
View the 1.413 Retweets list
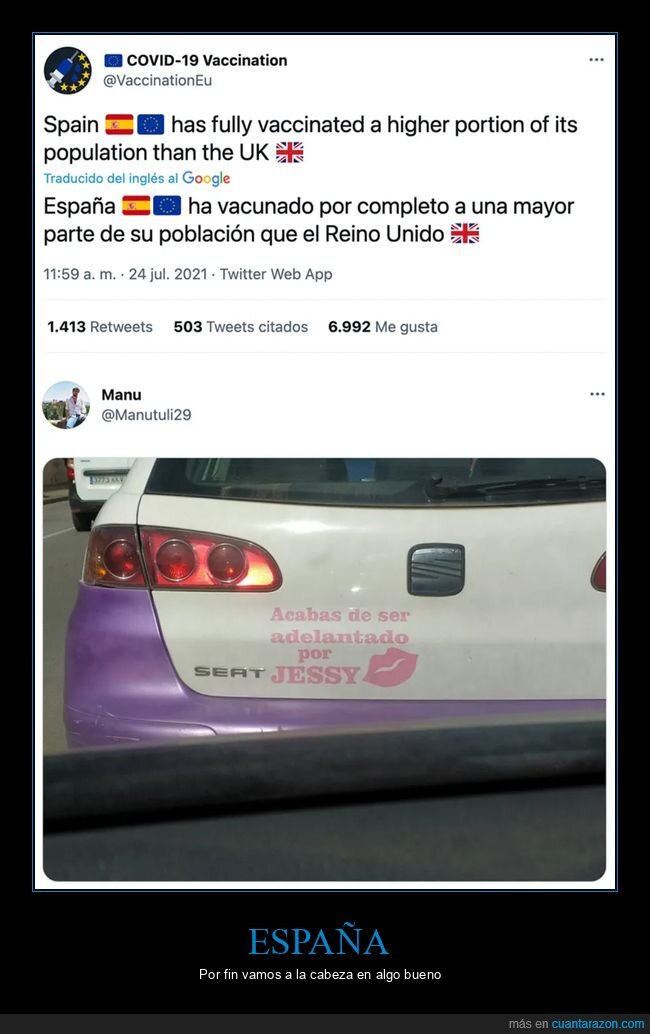click(x=100, y=326)
